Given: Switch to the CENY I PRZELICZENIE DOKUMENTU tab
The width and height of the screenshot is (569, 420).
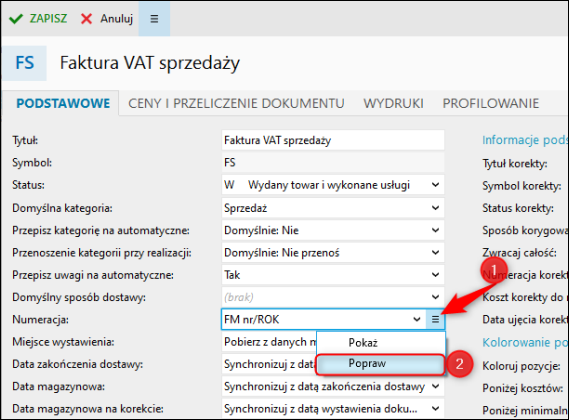Looking at the screenshot, I should (x=236, y=103).
